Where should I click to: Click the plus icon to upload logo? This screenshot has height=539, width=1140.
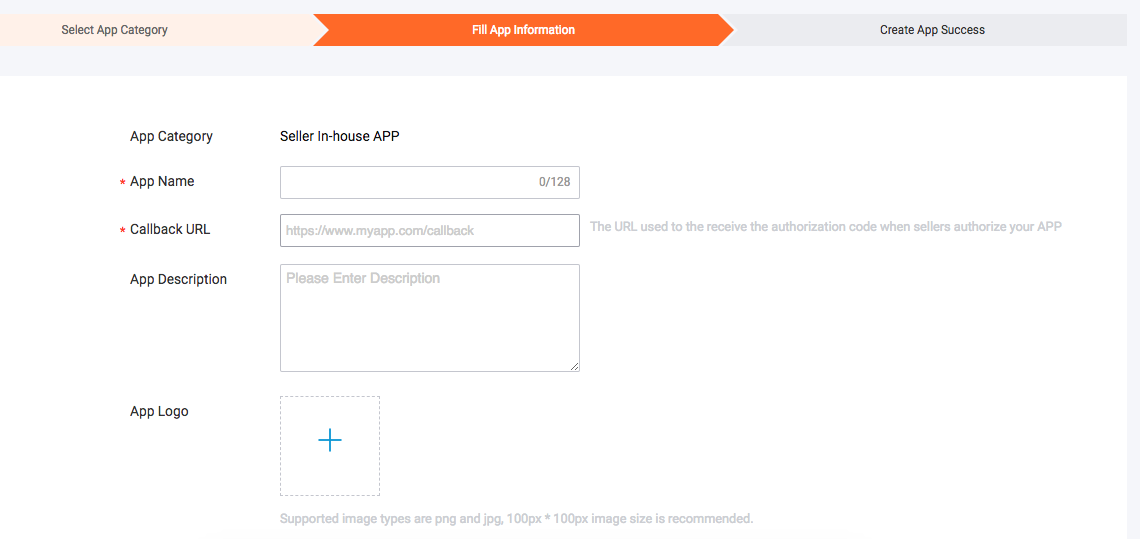click(x=330, y=440)
